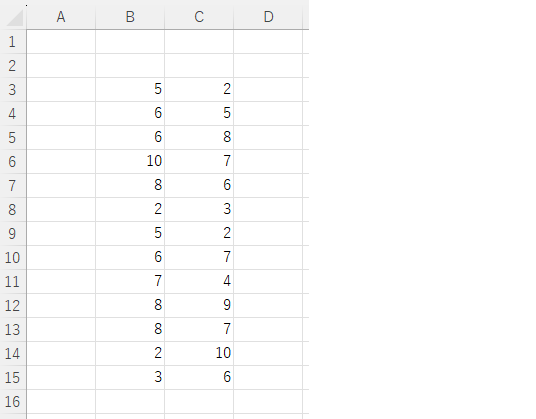Click empty cell A1
Screen dimensions: 536x419
(61, 42)
